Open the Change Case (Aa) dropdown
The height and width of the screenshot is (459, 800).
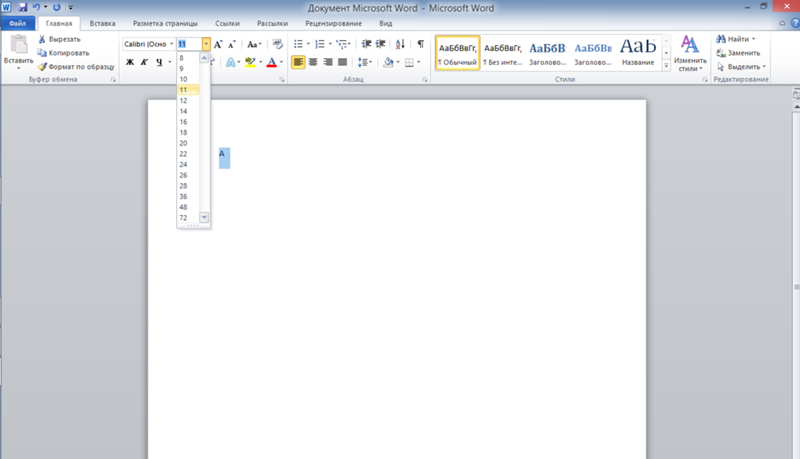254,44
